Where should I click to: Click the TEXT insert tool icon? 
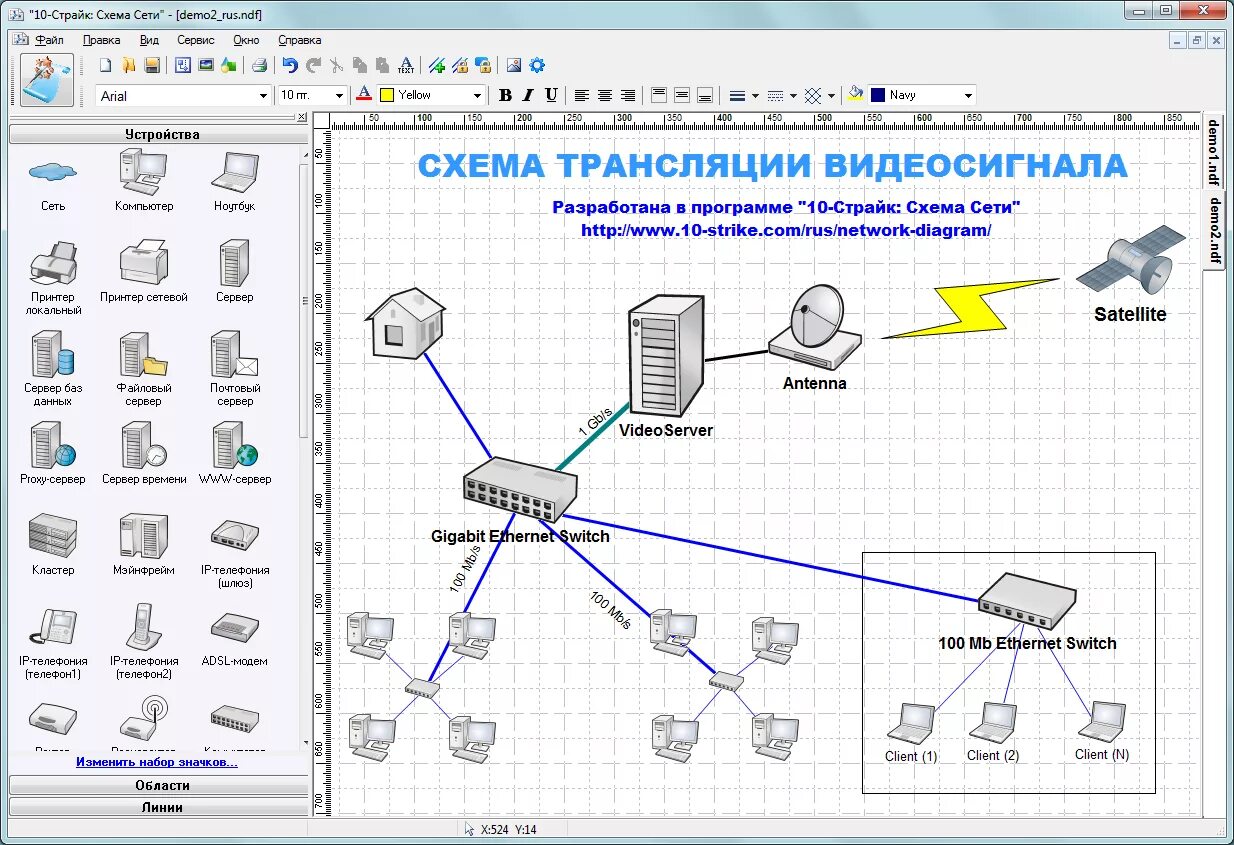[x=405, y=66]
